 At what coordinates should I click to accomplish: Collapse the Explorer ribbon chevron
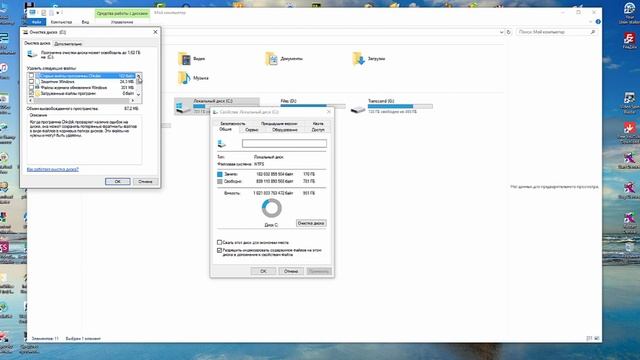591,22
